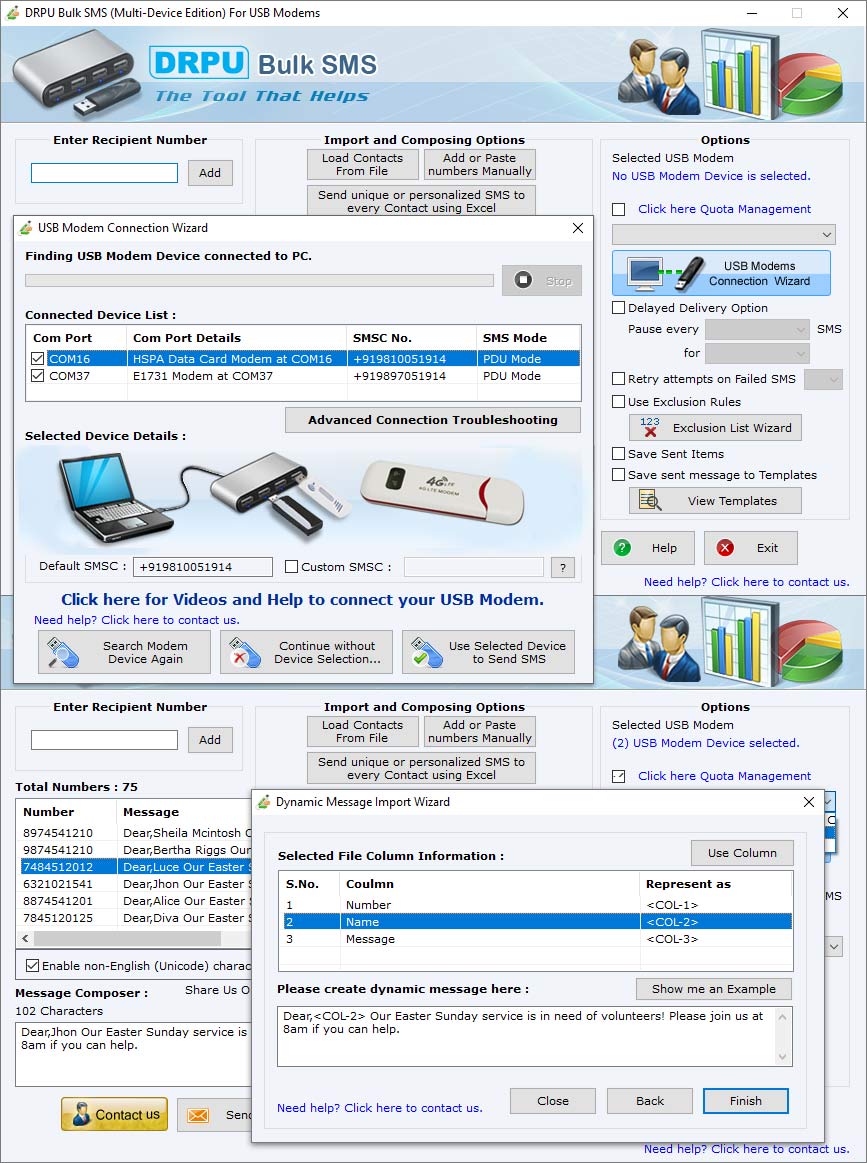
Task: Open the USB Modems Connection Wizard
Action: coord(722,272)
